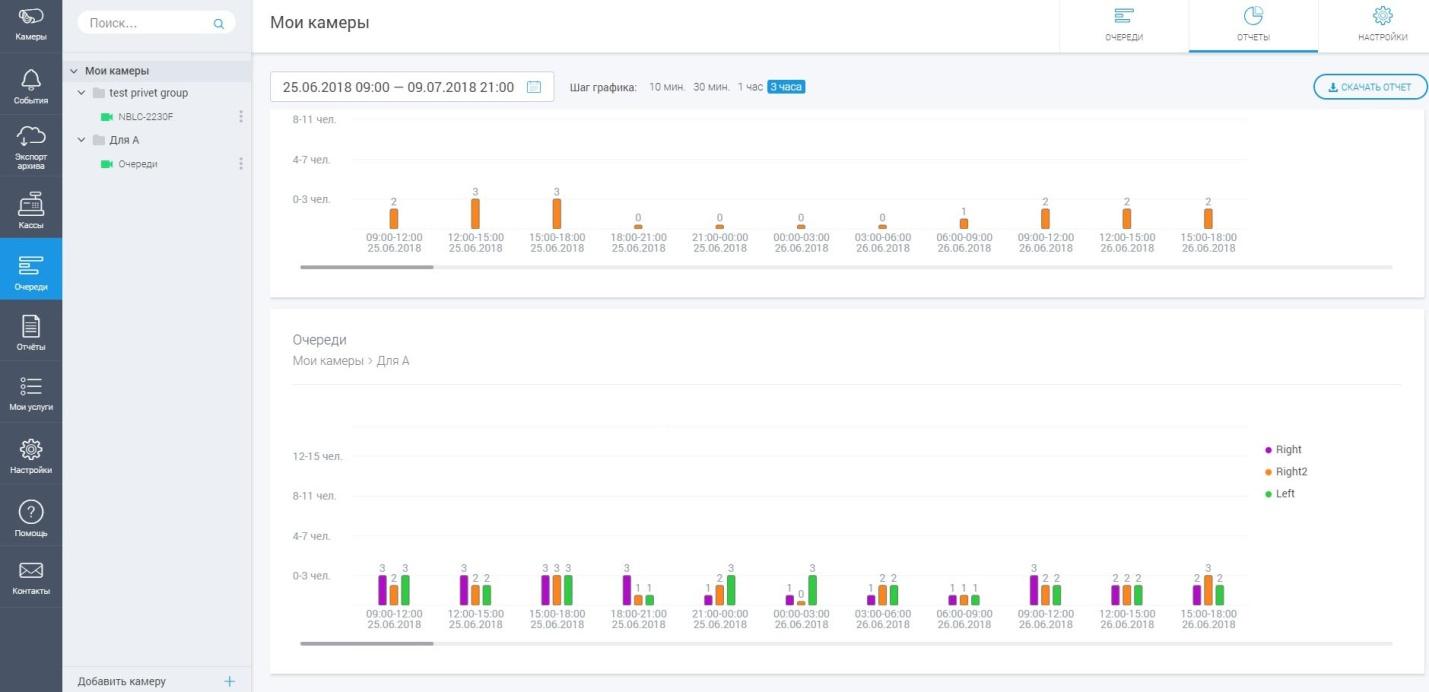Open My services list icon

click(31, 393)
